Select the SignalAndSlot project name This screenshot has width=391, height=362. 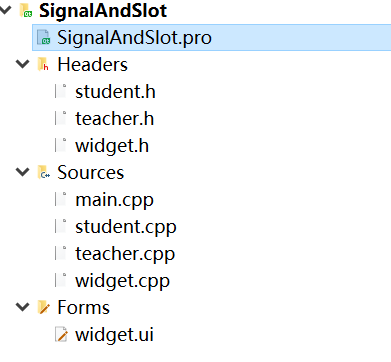(103, 10)
